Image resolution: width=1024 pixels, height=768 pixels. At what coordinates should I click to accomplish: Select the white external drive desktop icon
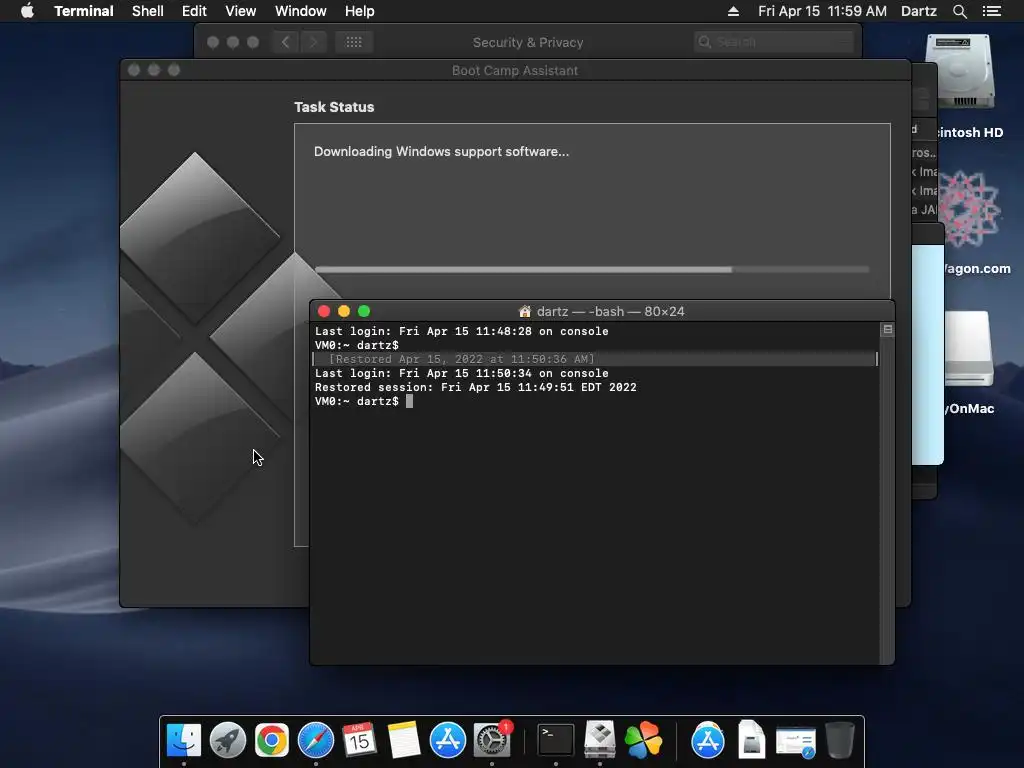(x=969, y=349)
